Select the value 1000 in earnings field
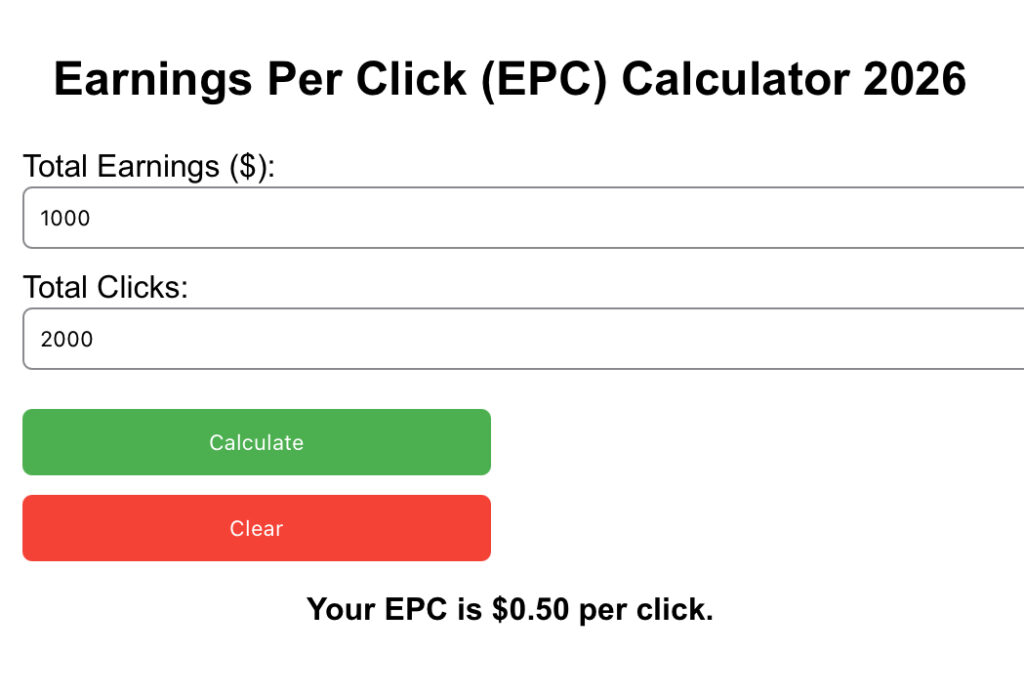 tap(65, 218)
